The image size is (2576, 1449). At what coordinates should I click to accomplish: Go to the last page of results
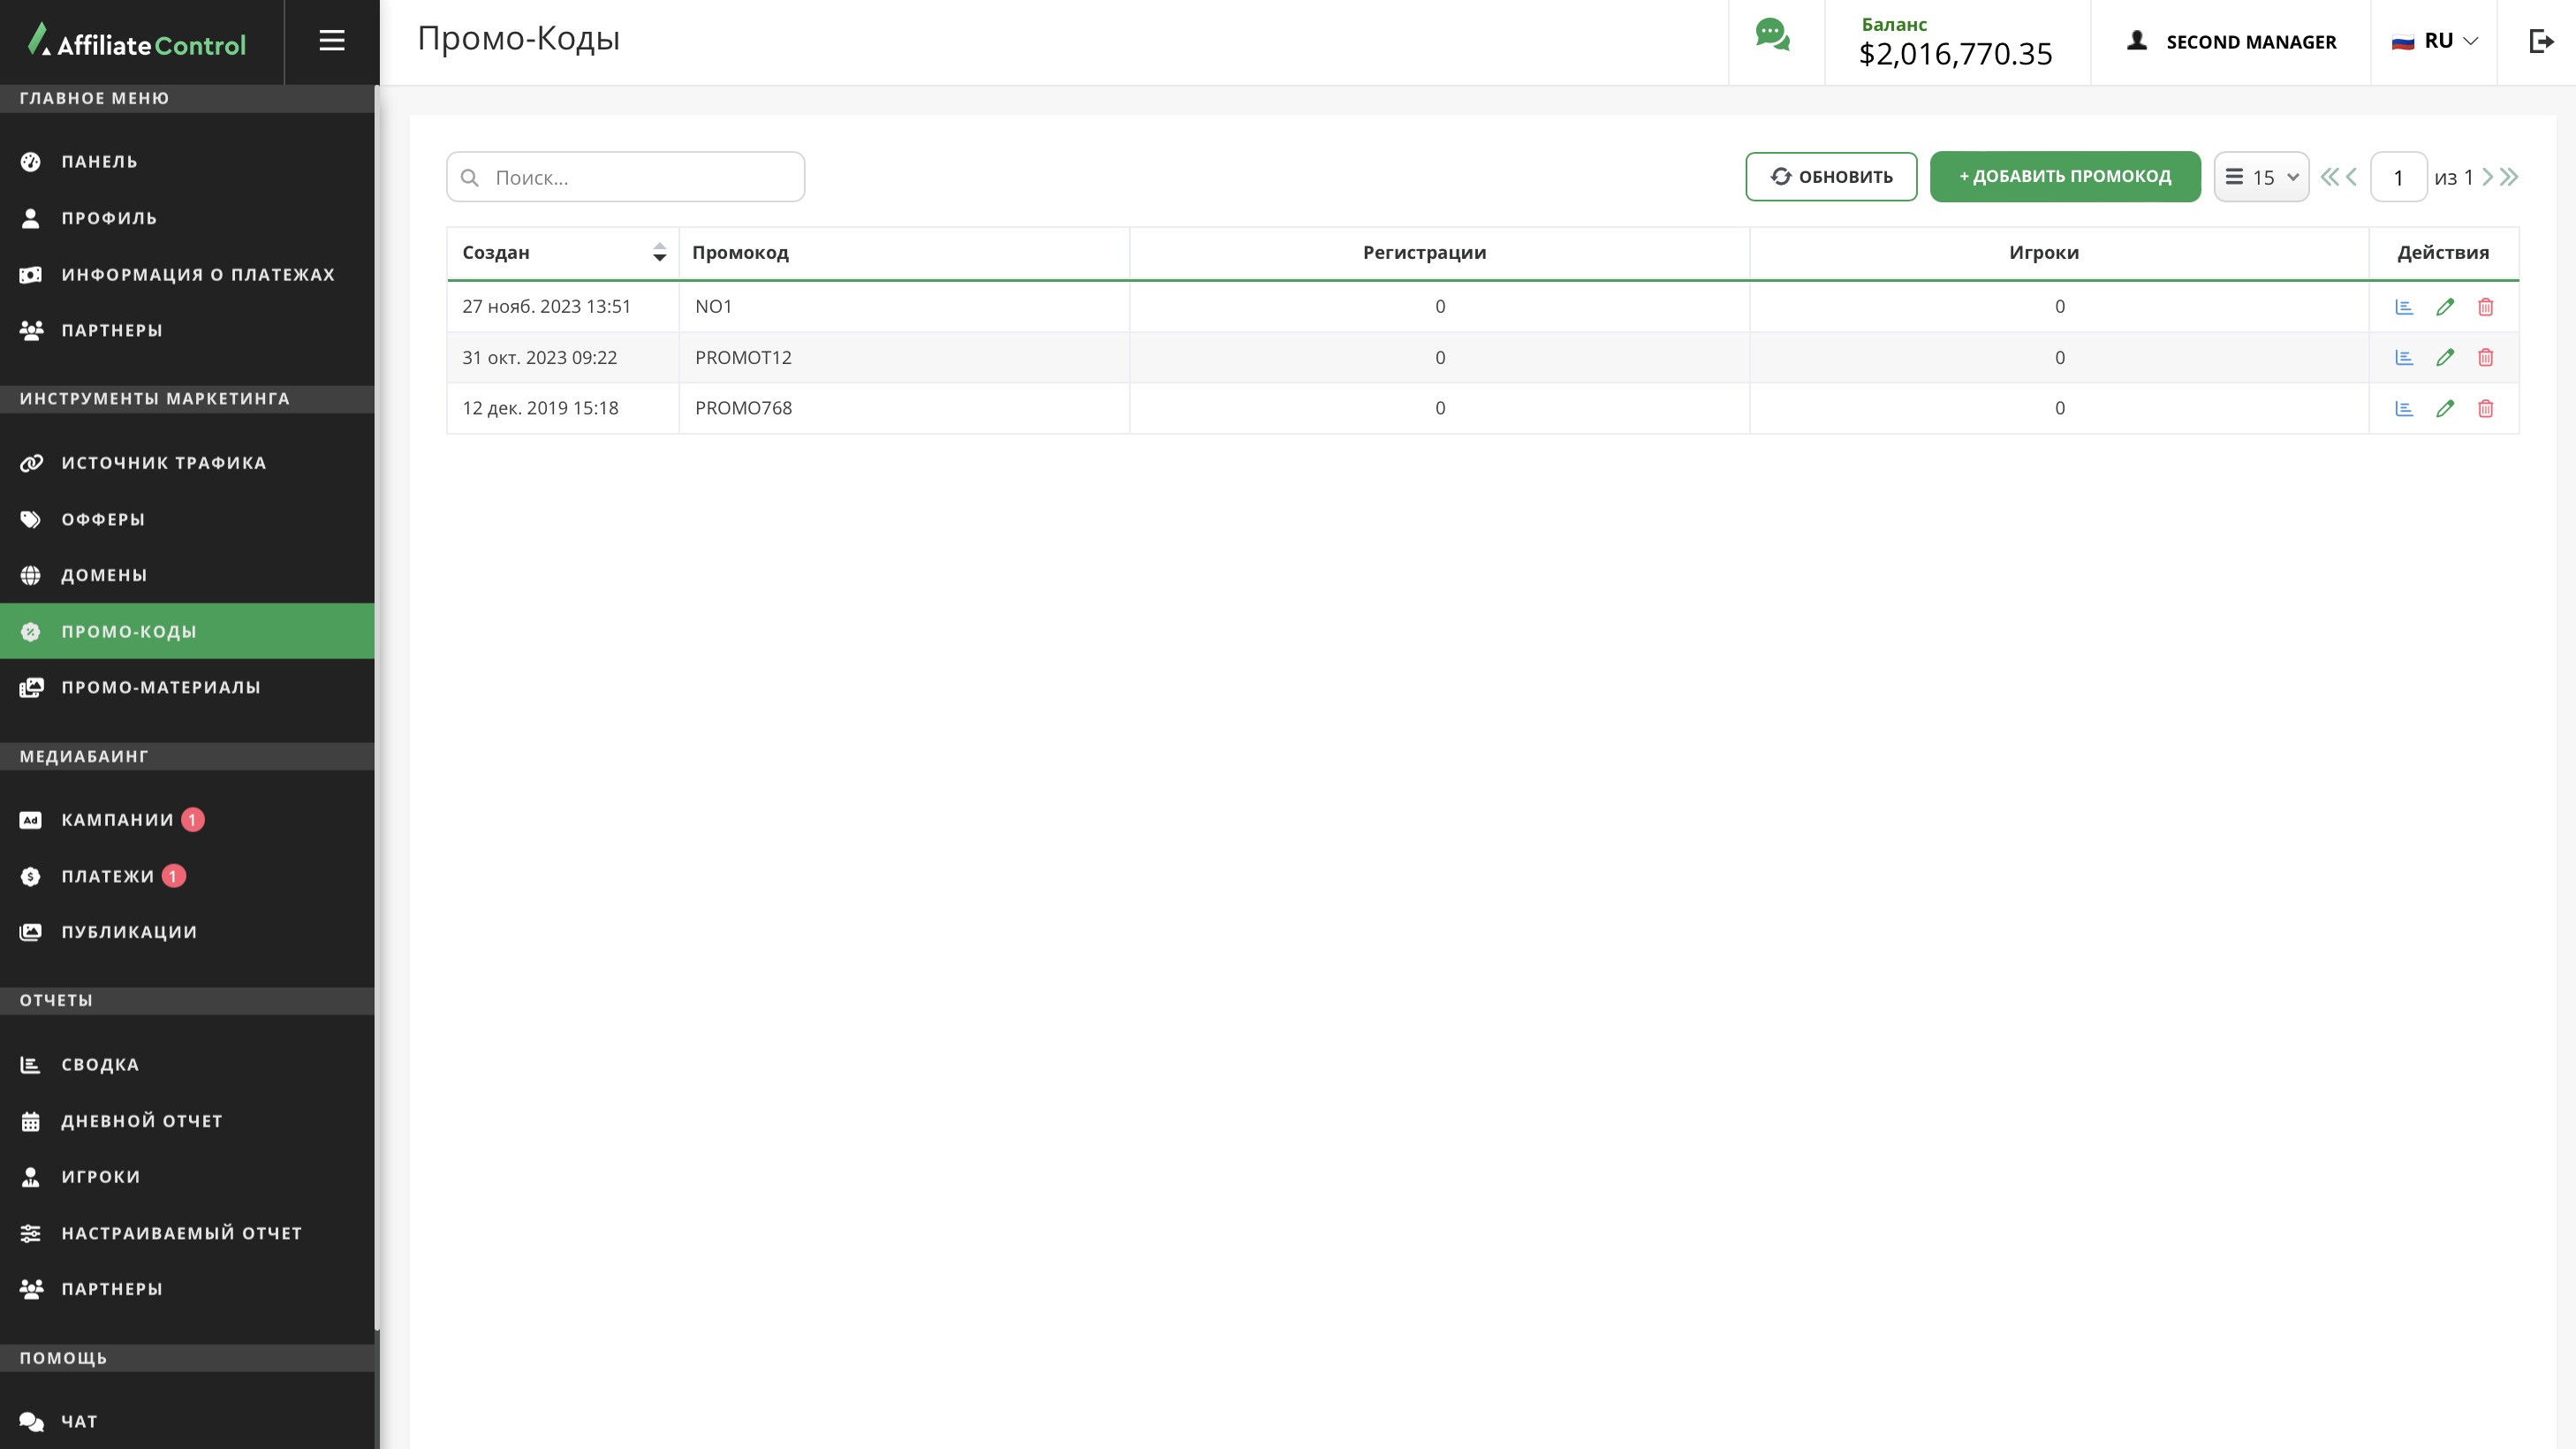(x=2510, y=177)
